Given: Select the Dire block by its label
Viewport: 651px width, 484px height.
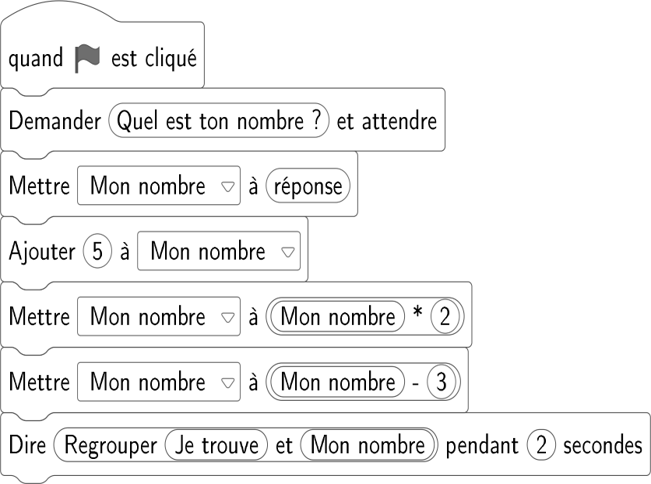Looking at the screenshot, I should click(27, 446).
